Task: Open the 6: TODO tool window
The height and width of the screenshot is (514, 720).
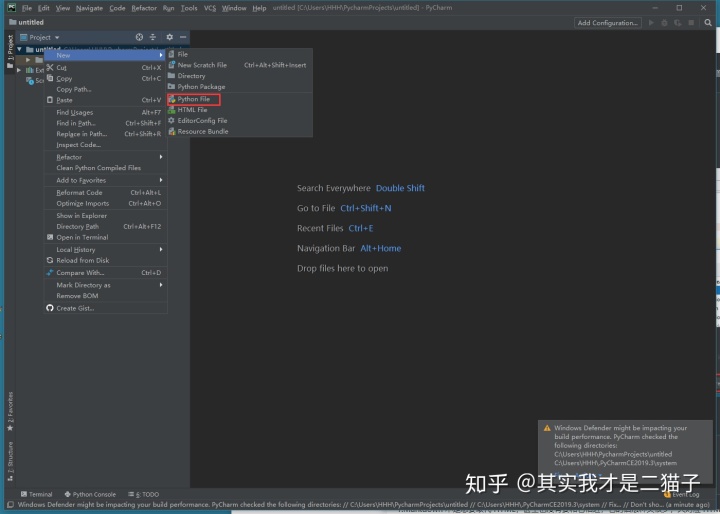Action: pyautogui.click(x=144, y=494)
